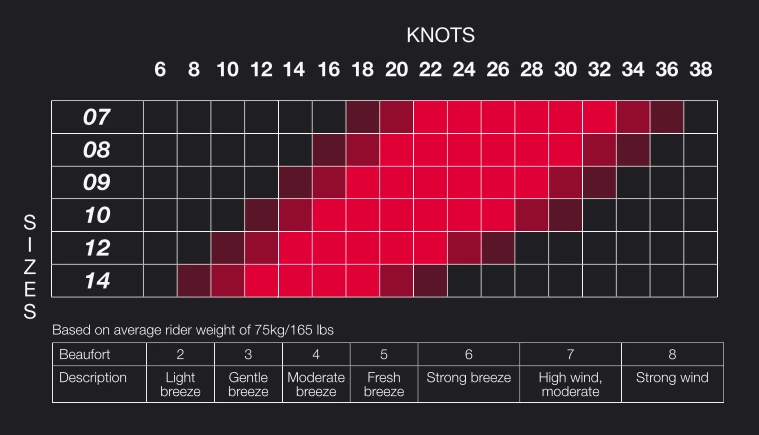Click the KNOTS heading text

[440, 35]
